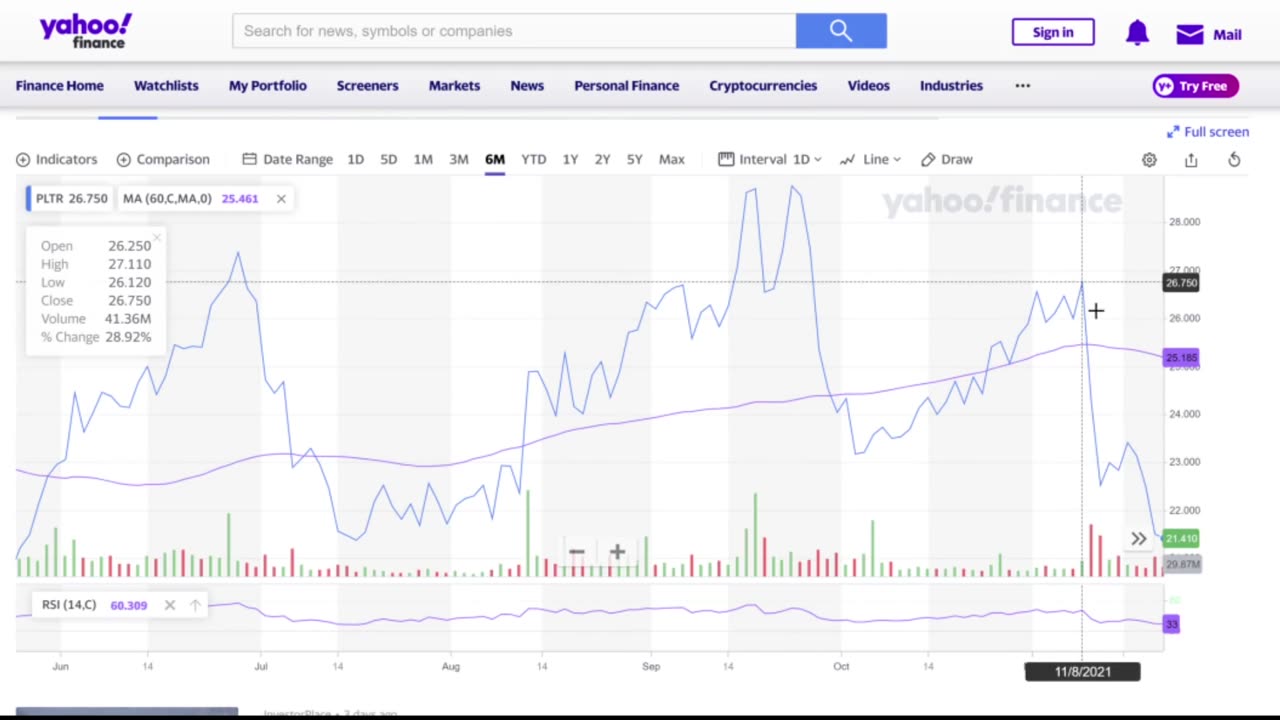The image size is (1280, 720).
Task: Open Watchlists tab
Action: (x=166, y=86)
